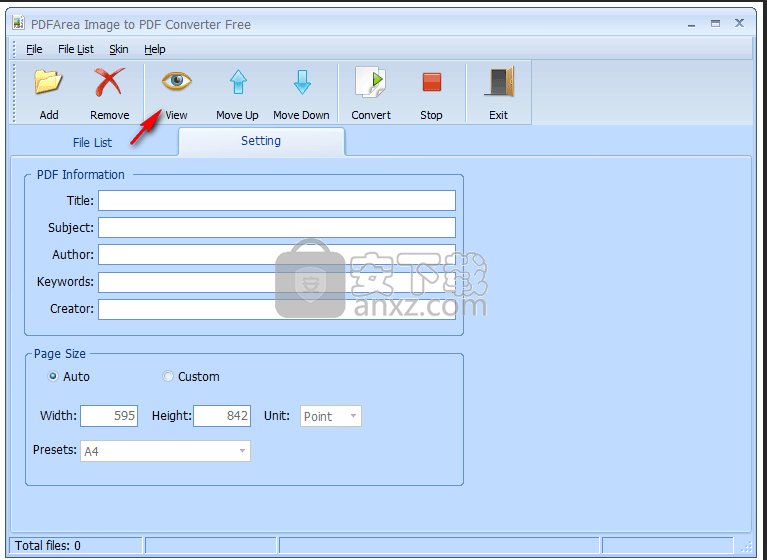Click the Width field showing 595
Image resolution: width=767 pixels, height=560 pixels.
click(x=109, y=416)
